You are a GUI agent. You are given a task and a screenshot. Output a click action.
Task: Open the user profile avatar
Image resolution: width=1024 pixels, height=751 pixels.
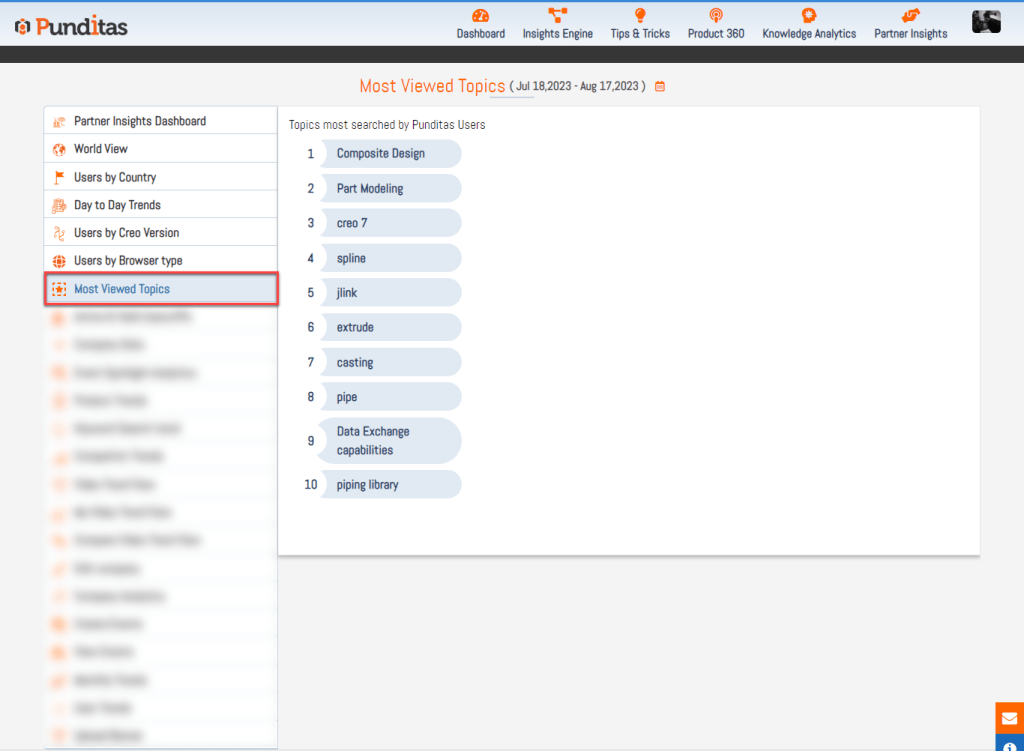click(986, 22)
